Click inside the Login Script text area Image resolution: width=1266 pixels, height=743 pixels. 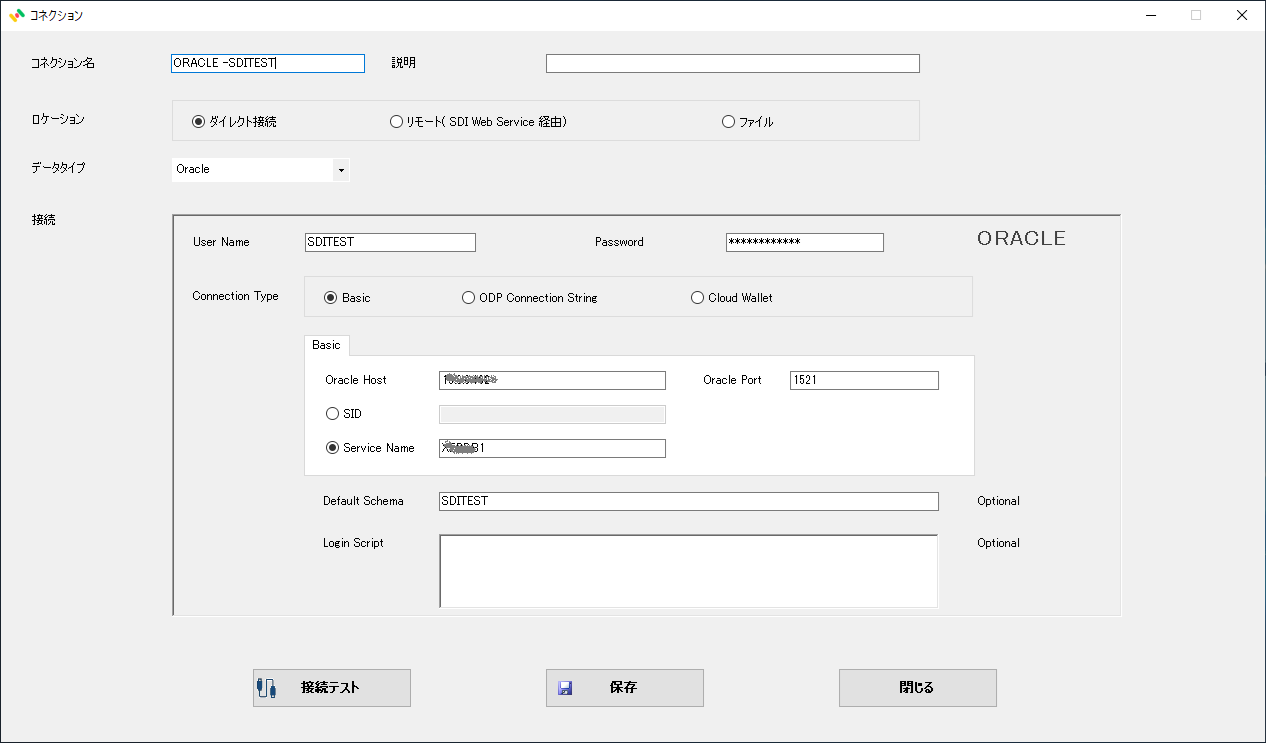[x=689, y=571]
